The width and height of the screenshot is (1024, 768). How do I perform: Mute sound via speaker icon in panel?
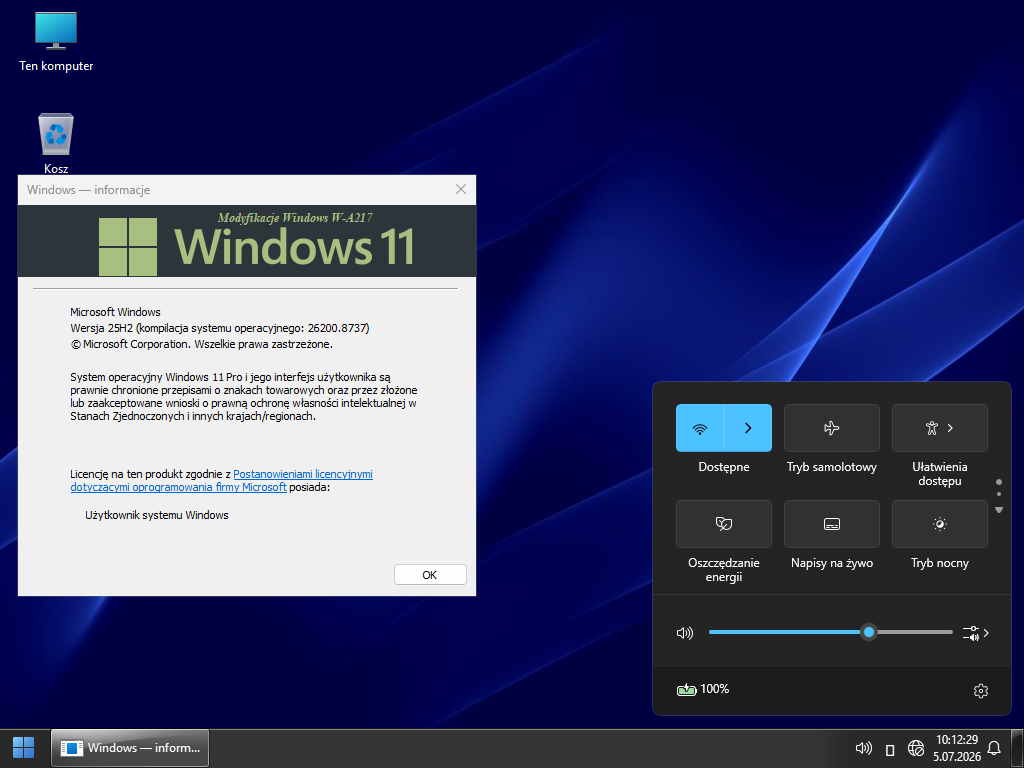coord(685,633)
